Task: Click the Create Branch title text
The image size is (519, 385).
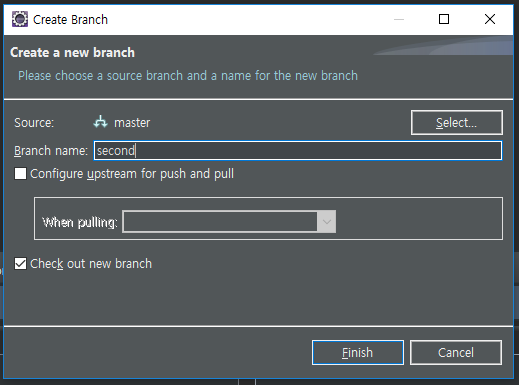Action: (70, 20)
